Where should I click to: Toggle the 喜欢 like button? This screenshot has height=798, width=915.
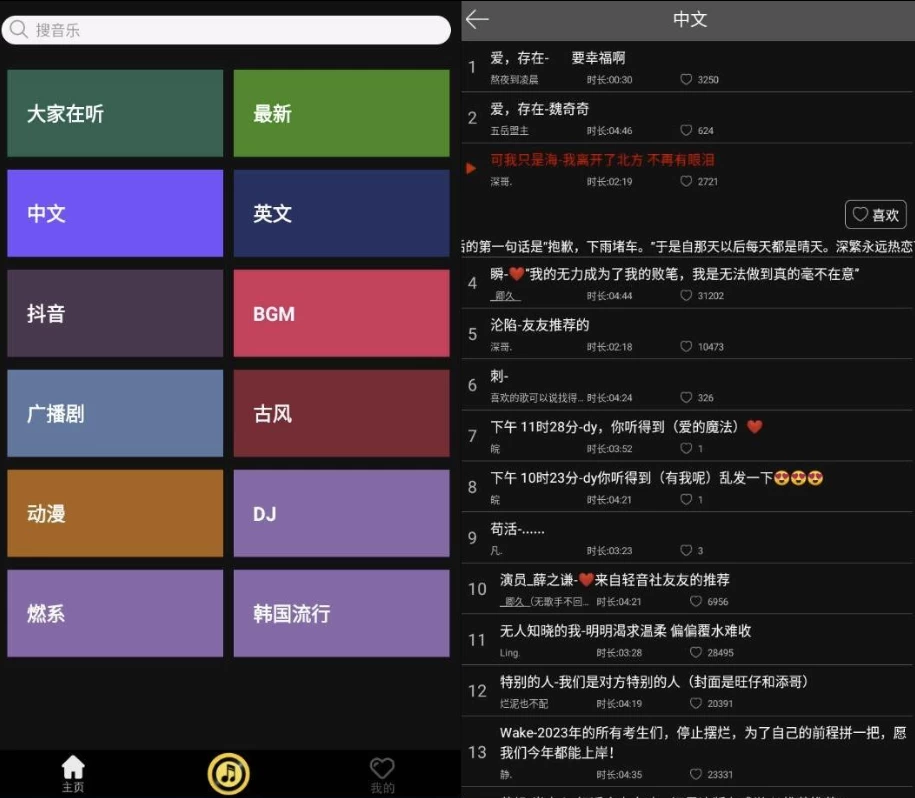tap(875, 214)
